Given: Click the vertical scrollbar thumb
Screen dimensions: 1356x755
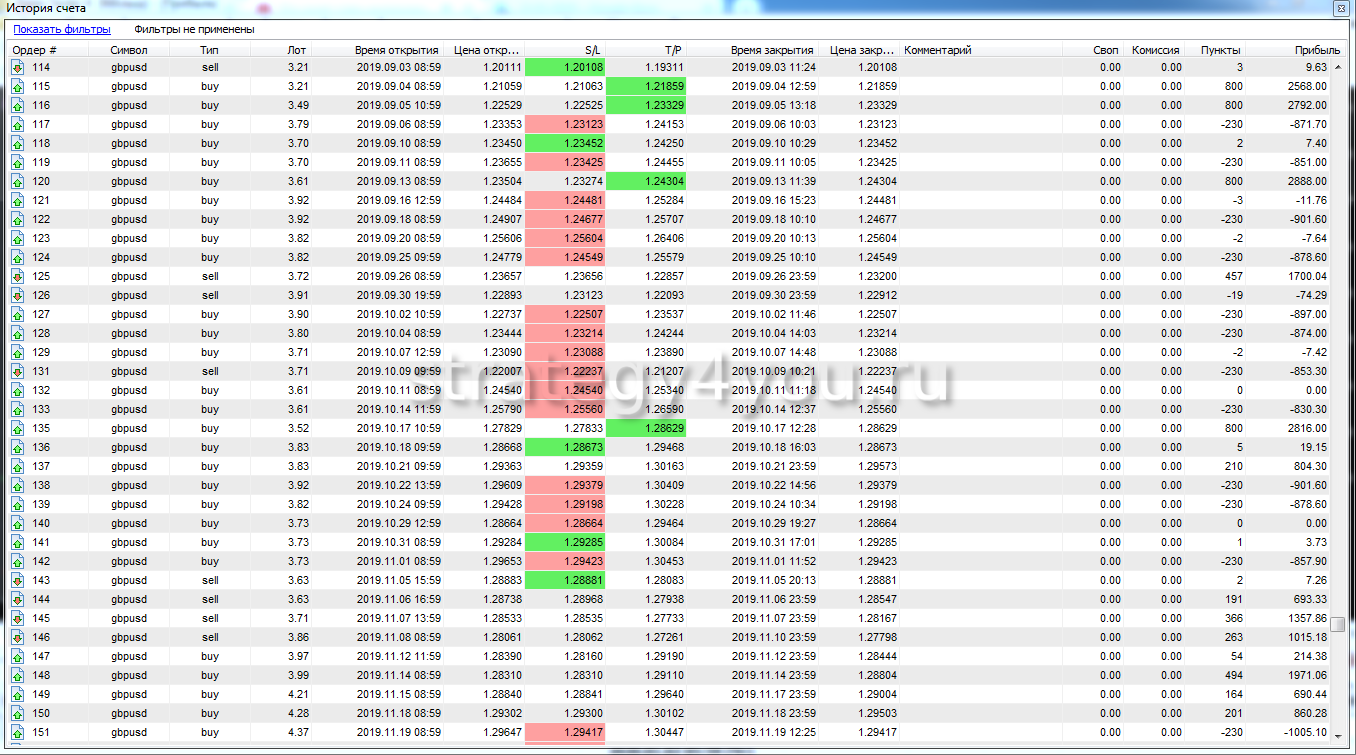Looking at the screenshot, I should pyautogui.click(x=1338, y=624).
